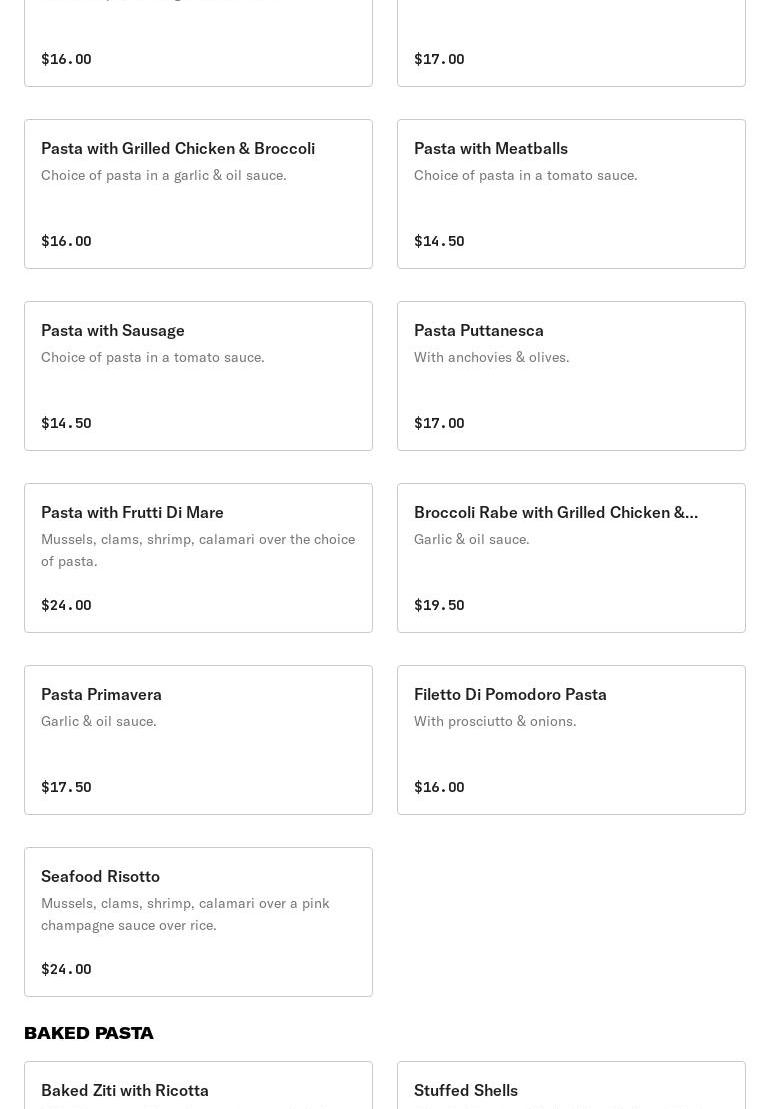Screen dimensions: 770x1109
Task: Open Pasta with Grilled Chicken & Broccoli item
Action: tap(198, 194)
